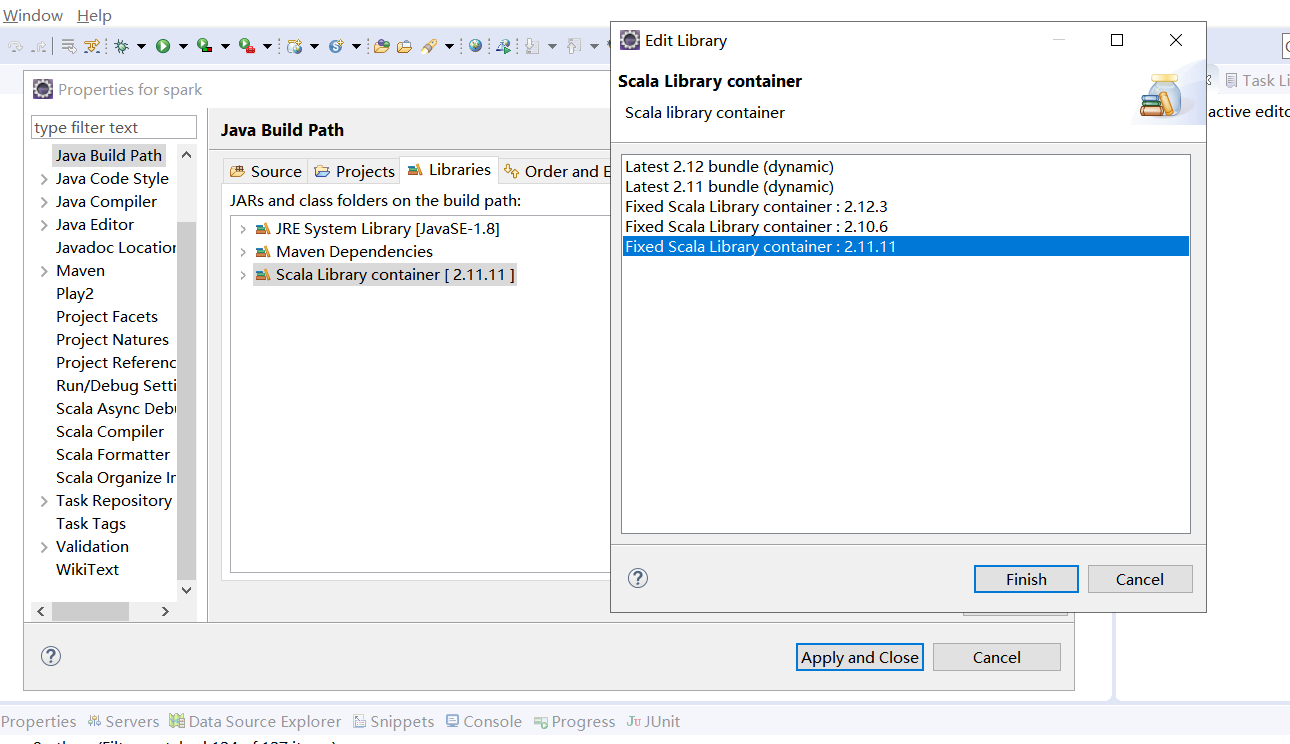Expand Java Compiler properties category
Screen dimensions: 1290x744
(44, 202)
